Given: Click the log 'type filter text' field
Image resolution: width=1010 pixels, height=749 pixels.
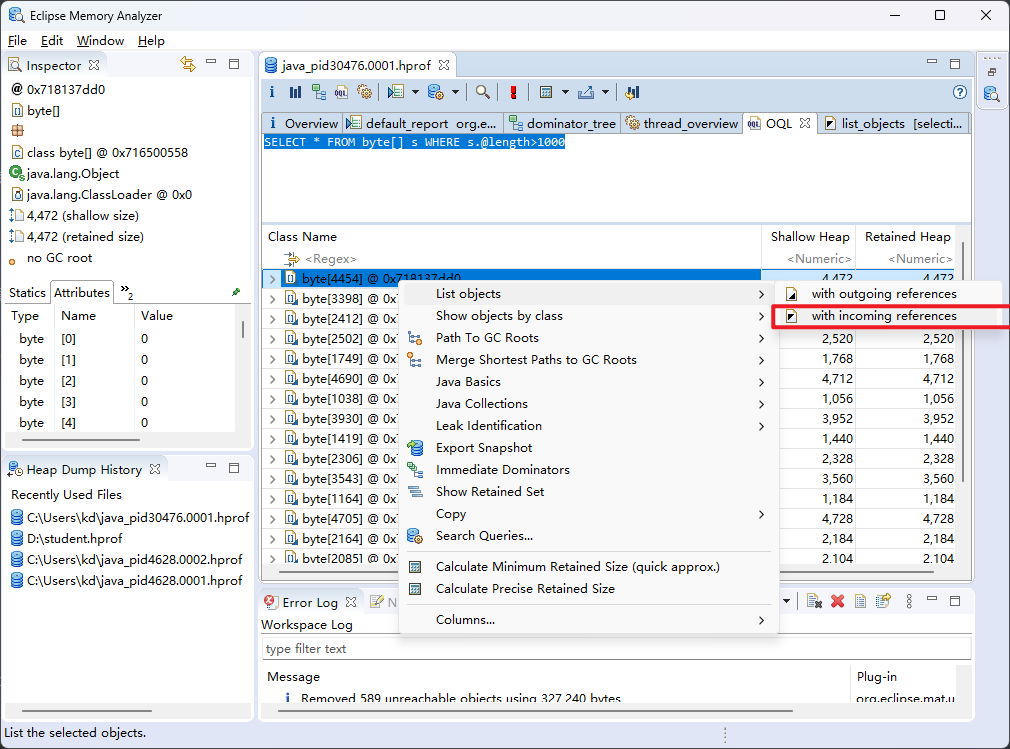Looking at the screenshot, I should 616,649.
